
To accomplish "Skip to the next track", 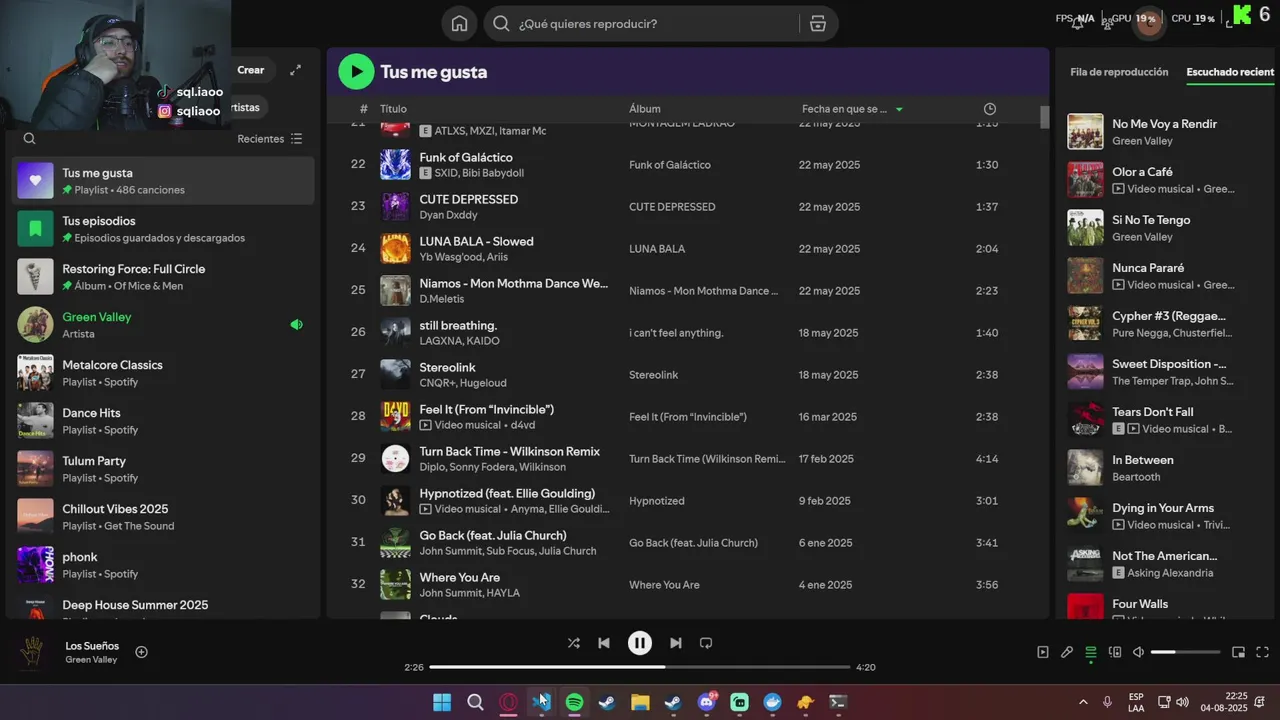I will tap(676, 643).
